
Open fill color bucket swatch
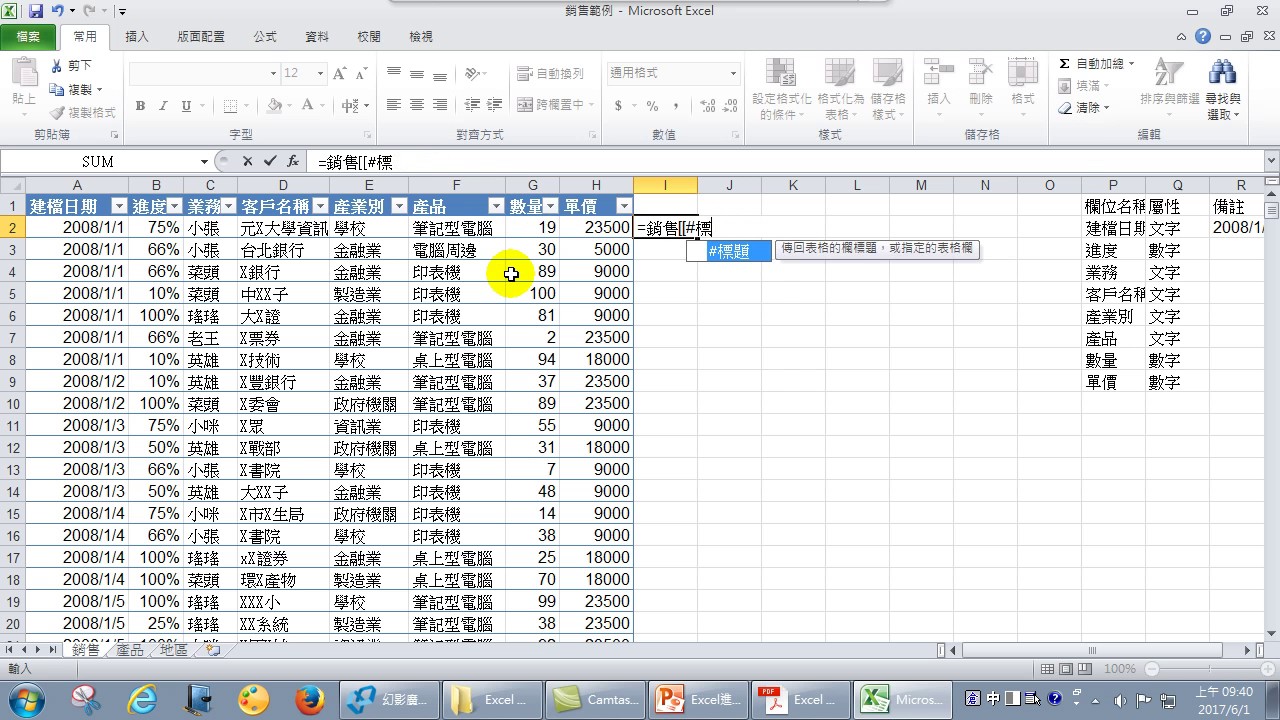275,106
